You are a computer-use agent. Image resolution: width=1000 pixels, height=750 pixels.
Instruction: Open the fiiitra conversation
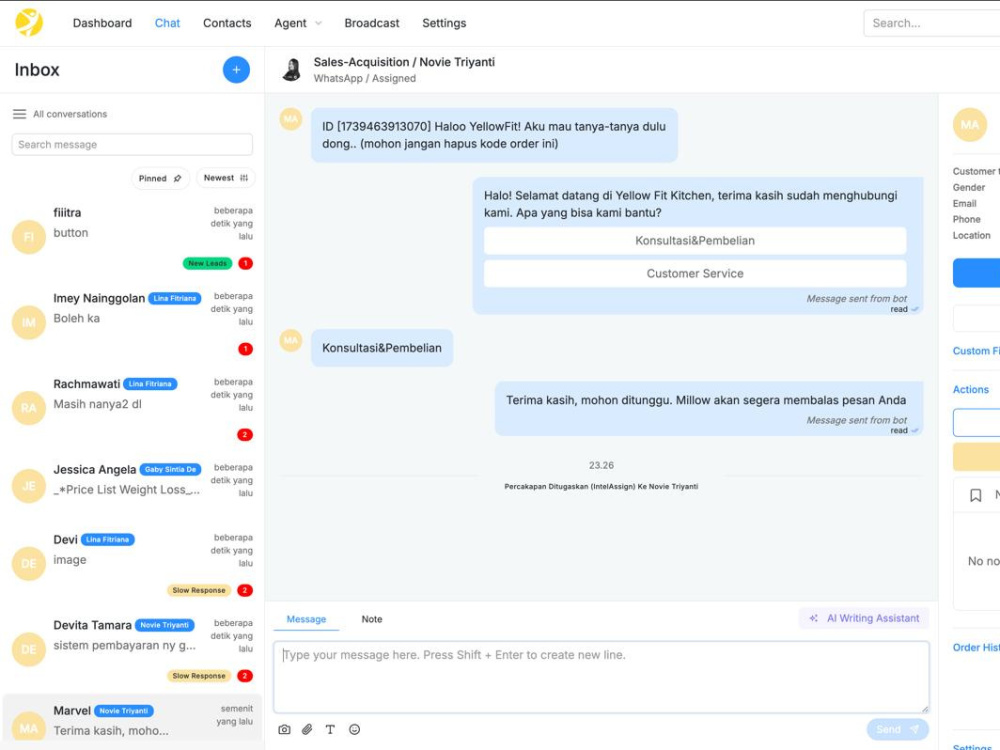pos(132,237)
